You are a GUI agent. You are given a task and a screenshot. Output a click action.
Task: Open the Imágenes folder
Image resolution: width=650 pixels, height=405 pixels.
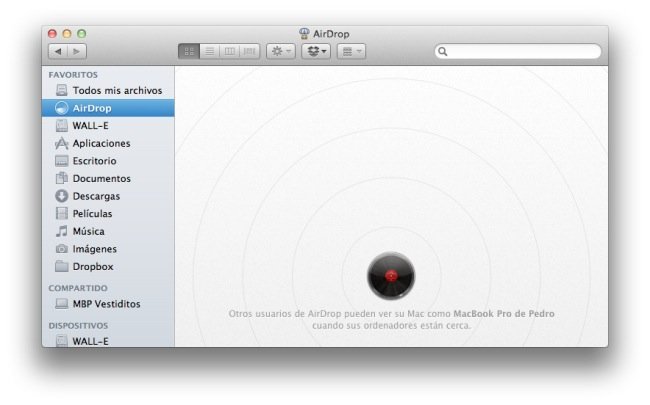pos(94,249)
